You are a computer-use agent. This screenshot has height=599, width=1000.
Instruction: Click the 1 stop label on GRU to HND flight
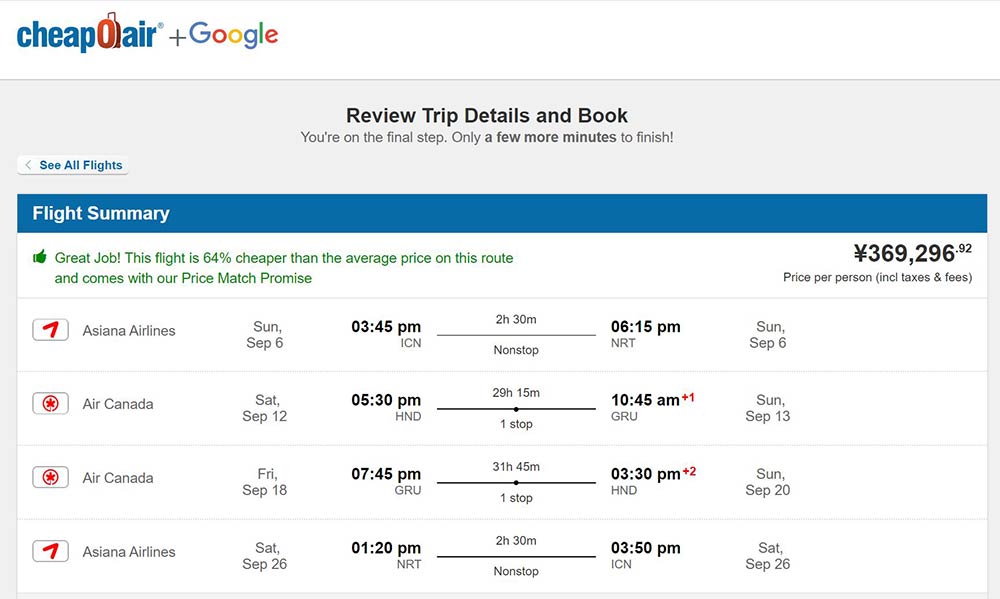tap(516, 498)
